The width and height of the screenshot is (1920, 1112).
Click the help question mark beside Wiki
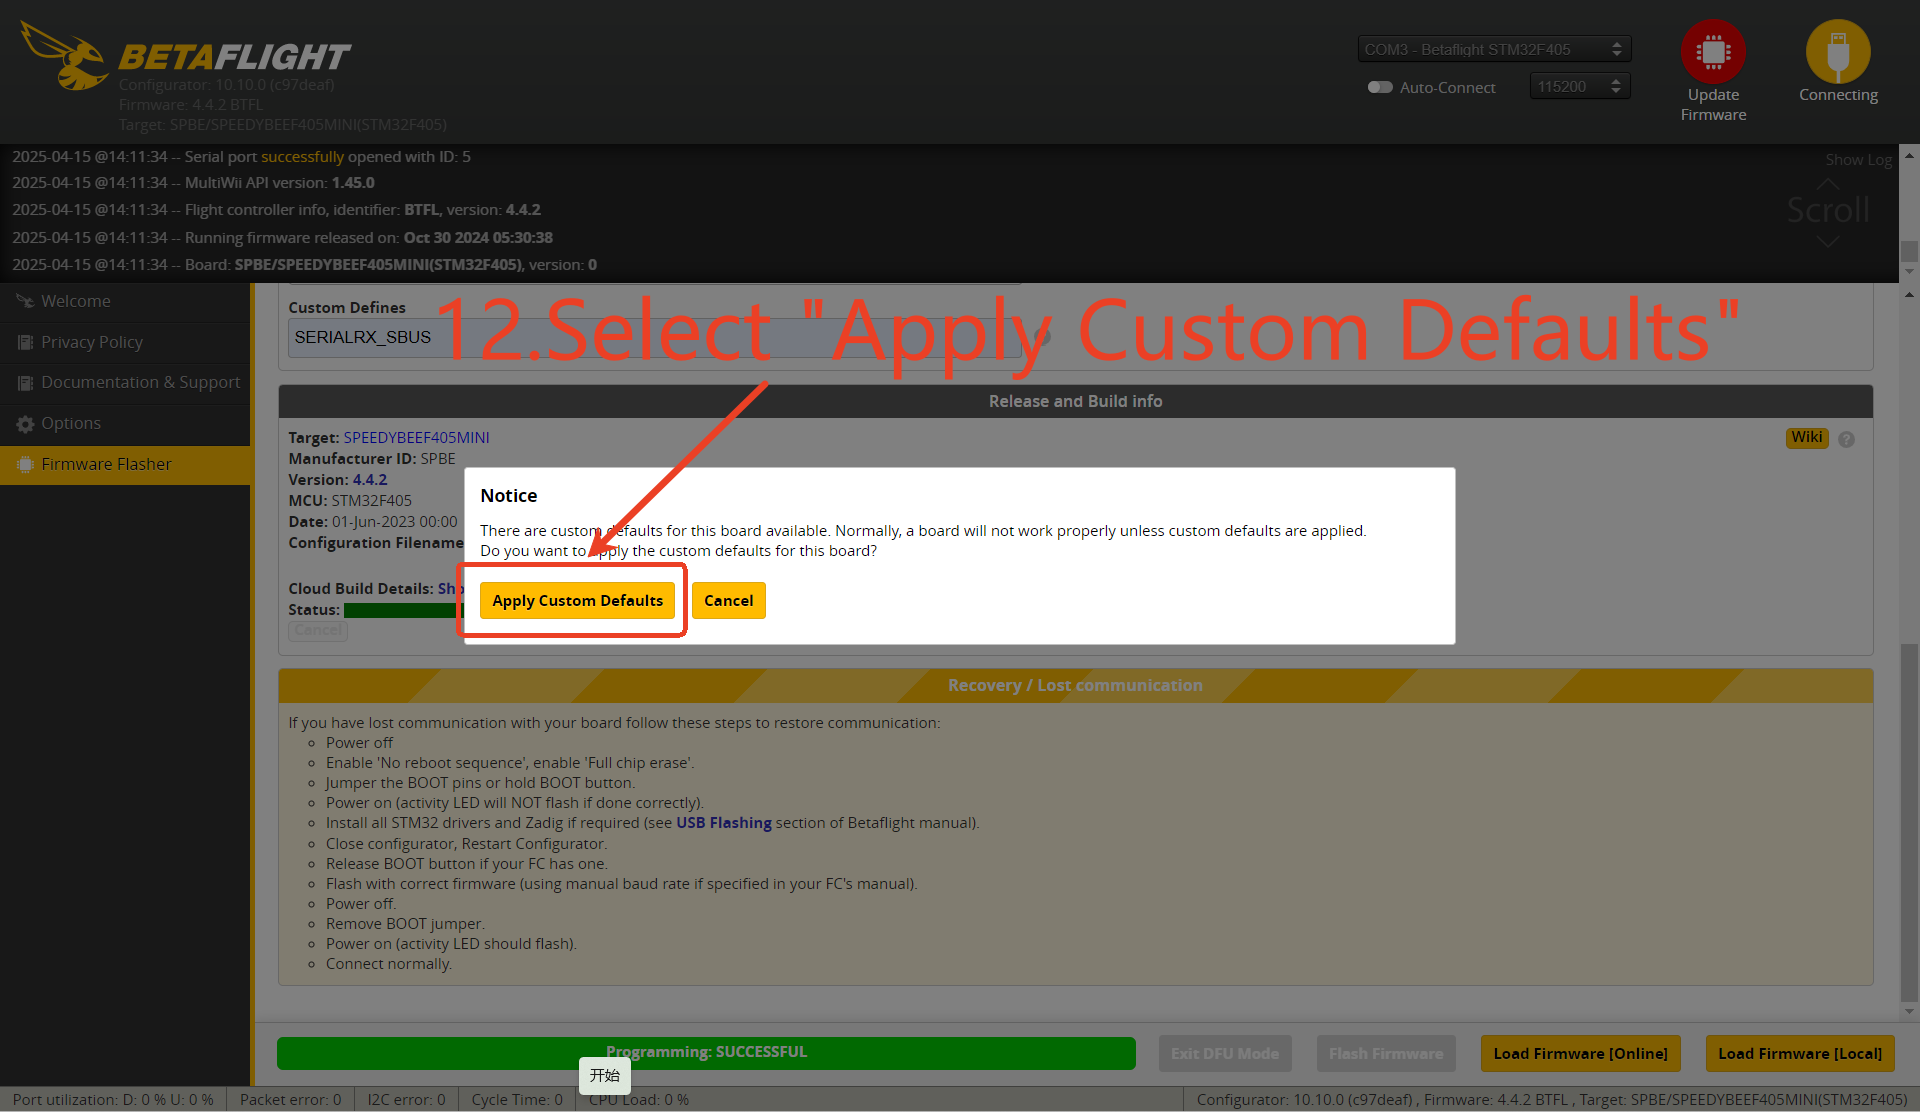(x=1846, y=439)
